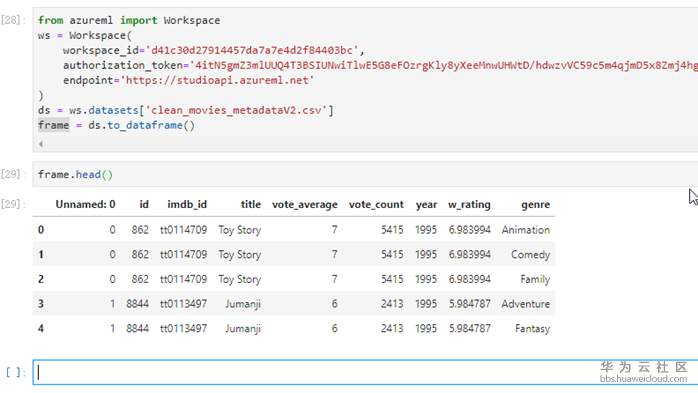Click the 'Jumanji' title in row 4

[x=243, y=328]
